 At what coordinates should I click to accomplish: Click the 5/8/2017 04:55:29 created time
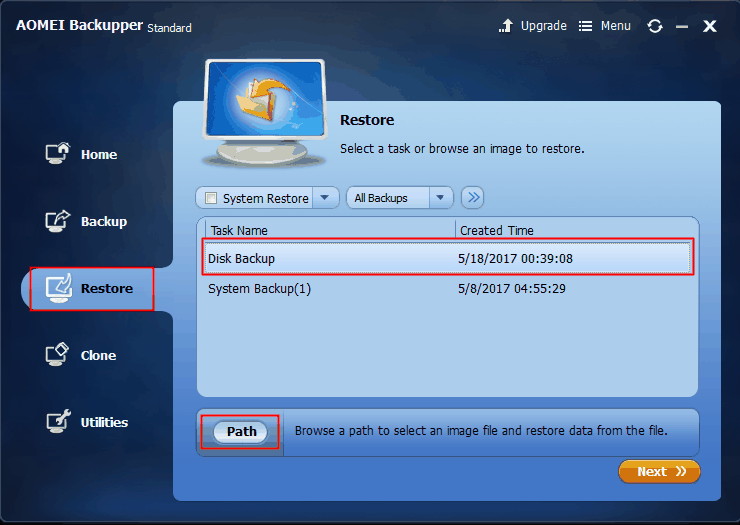coord(512,288)
